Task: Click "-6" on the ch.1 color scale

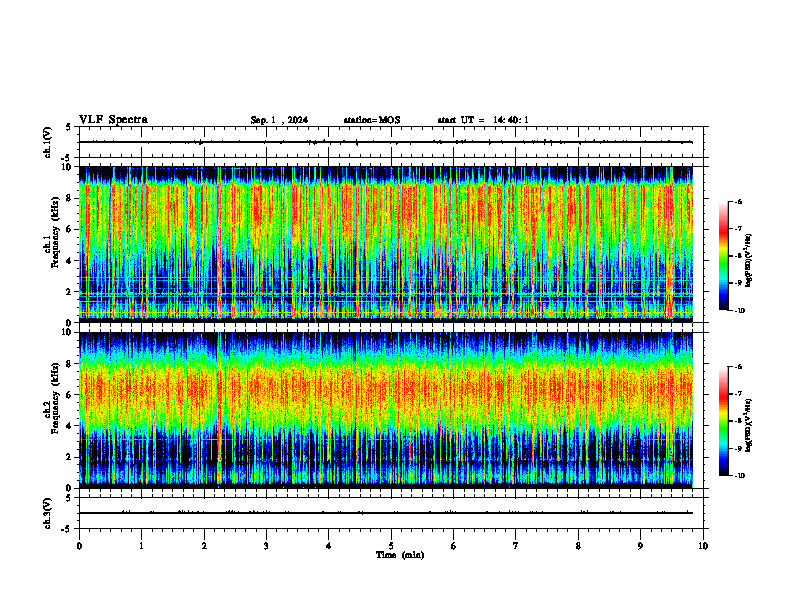Action: pyautogui.click(x=738, y=202)
